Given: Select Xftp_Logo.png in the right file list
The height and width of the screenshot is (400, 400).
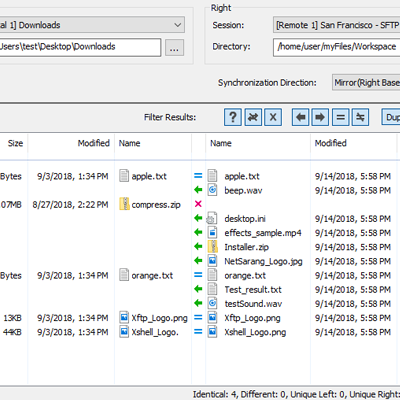Looking at the screenshot, I should pyautogui.click(x=252, y=318).
